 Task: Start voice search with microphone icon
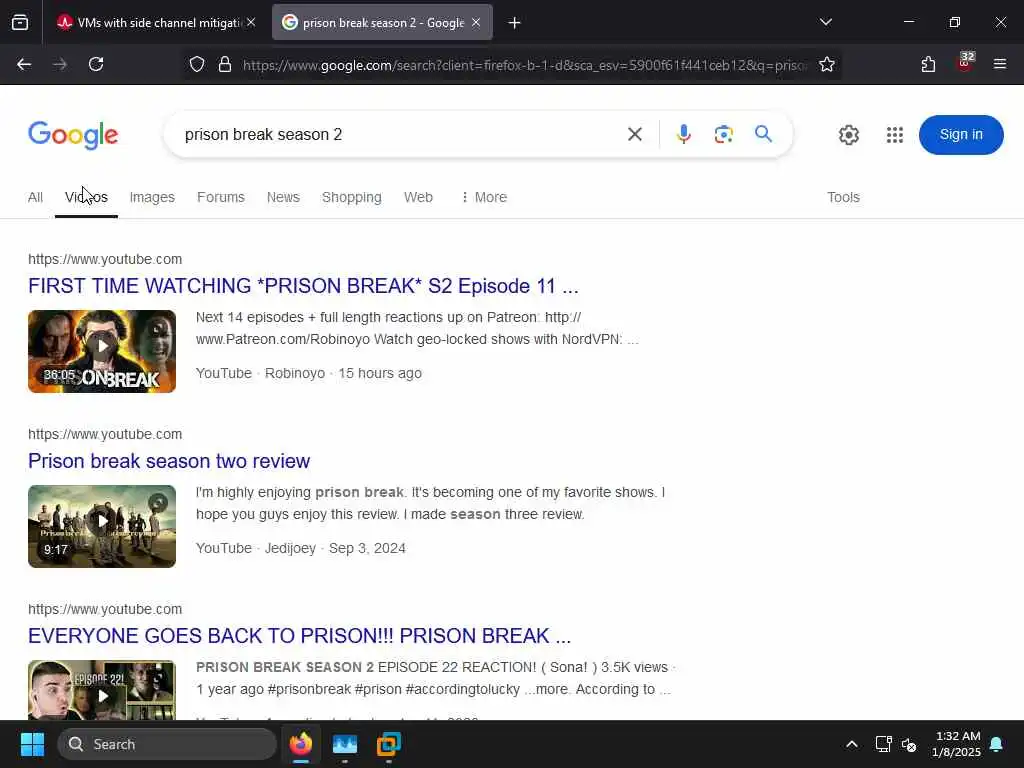tap(684, 135)
